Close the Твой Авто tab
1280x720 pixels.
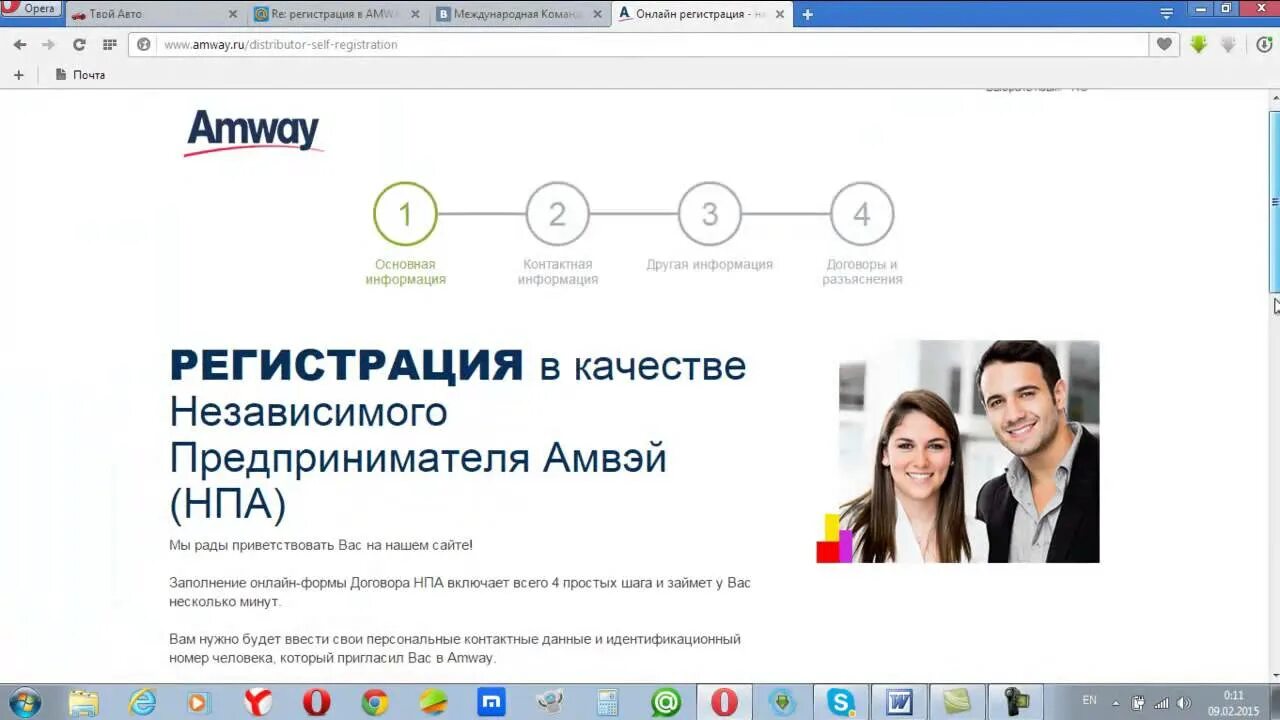pyautogui.click(x=233, y=14)
